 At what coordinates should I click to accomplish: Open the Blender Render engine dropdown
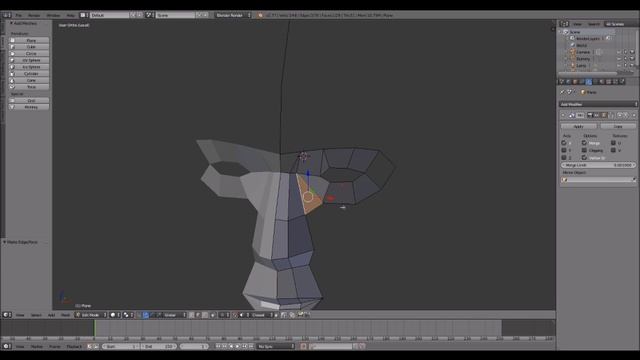click(233, 15)
